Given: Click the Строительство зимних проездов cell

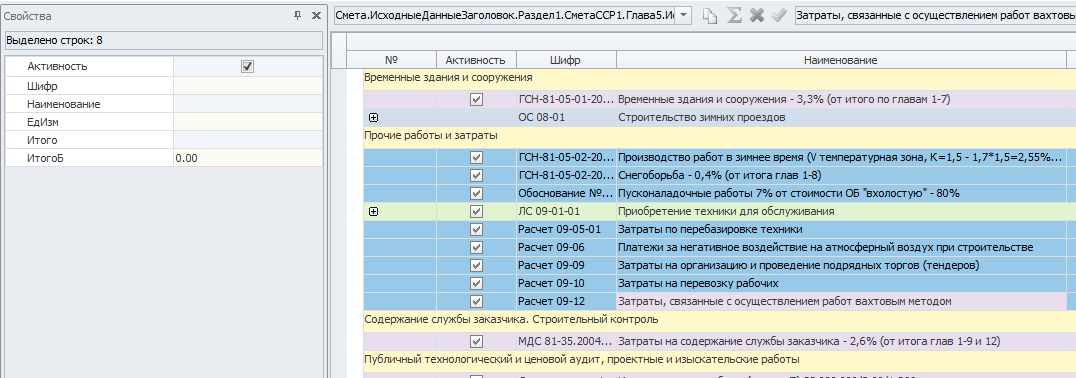Looking at the screenshot, I should click(x=841, y=117).
